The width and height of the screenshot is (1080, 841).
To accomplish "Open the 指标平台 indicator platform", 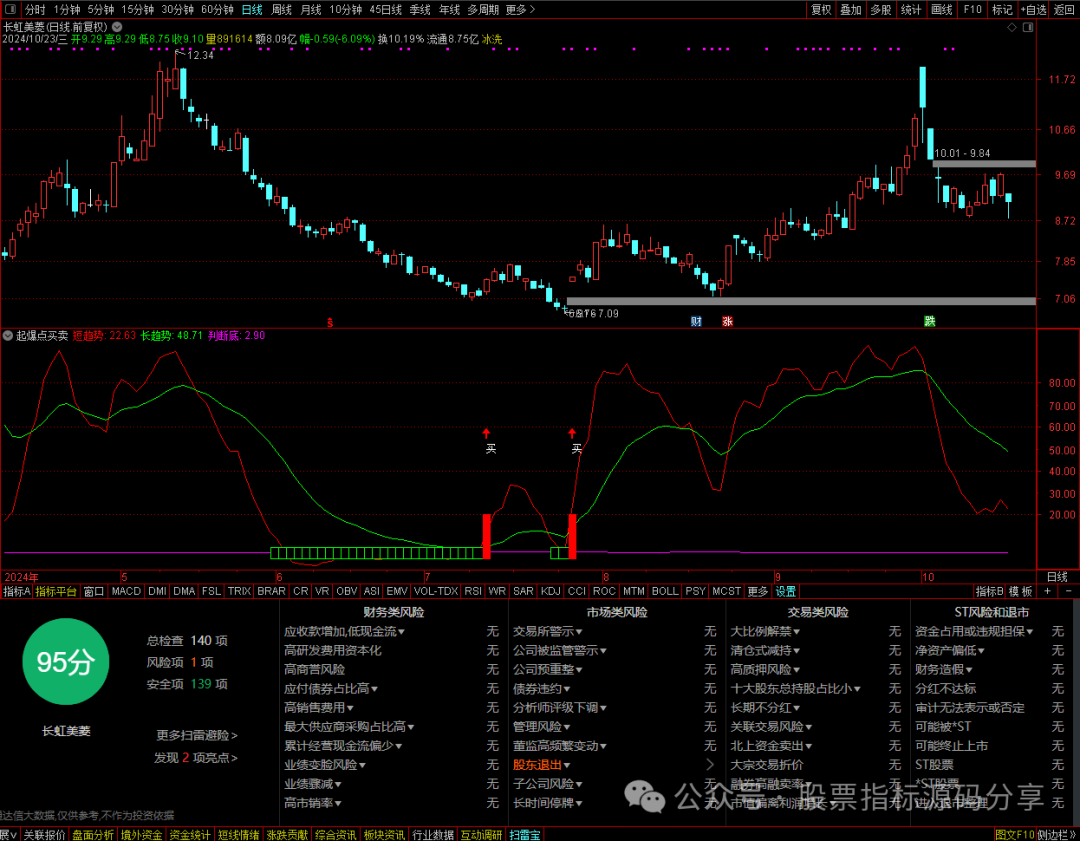I will [x=56, y=591].
